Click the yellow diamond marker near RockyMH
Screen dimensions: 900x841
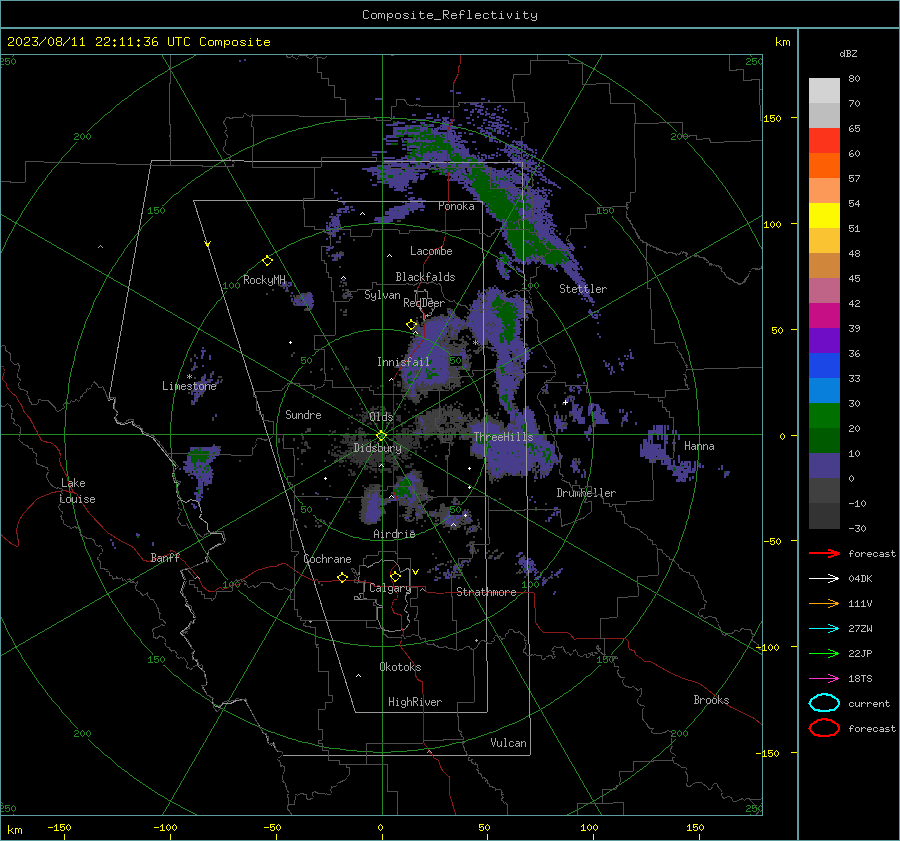[x=267, y=261]
